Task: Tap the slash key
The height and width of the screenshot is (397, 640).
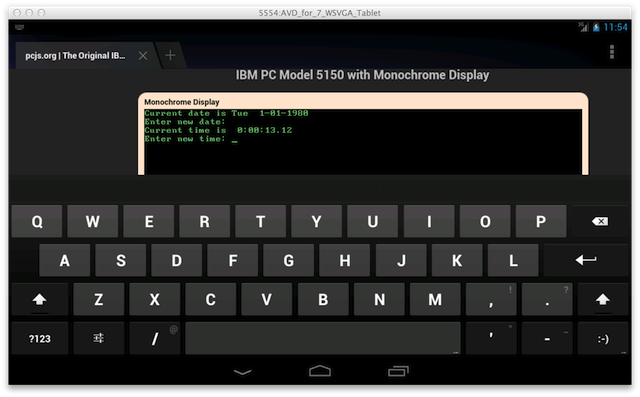Action: click(154, 338)
